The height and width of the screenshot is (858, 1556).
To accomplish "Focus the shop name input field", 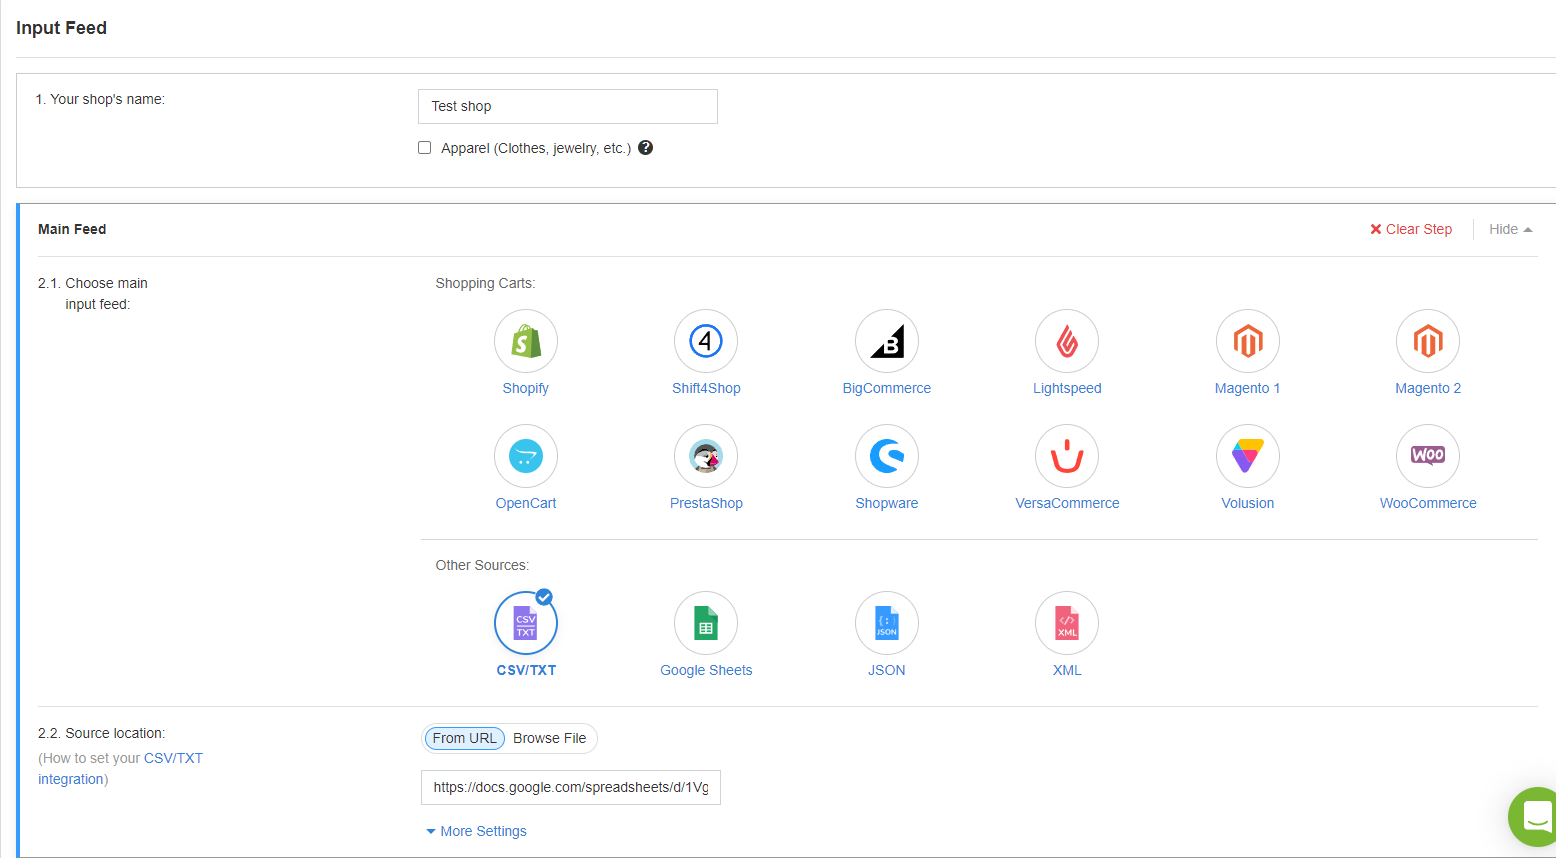I will pos(568,106).
